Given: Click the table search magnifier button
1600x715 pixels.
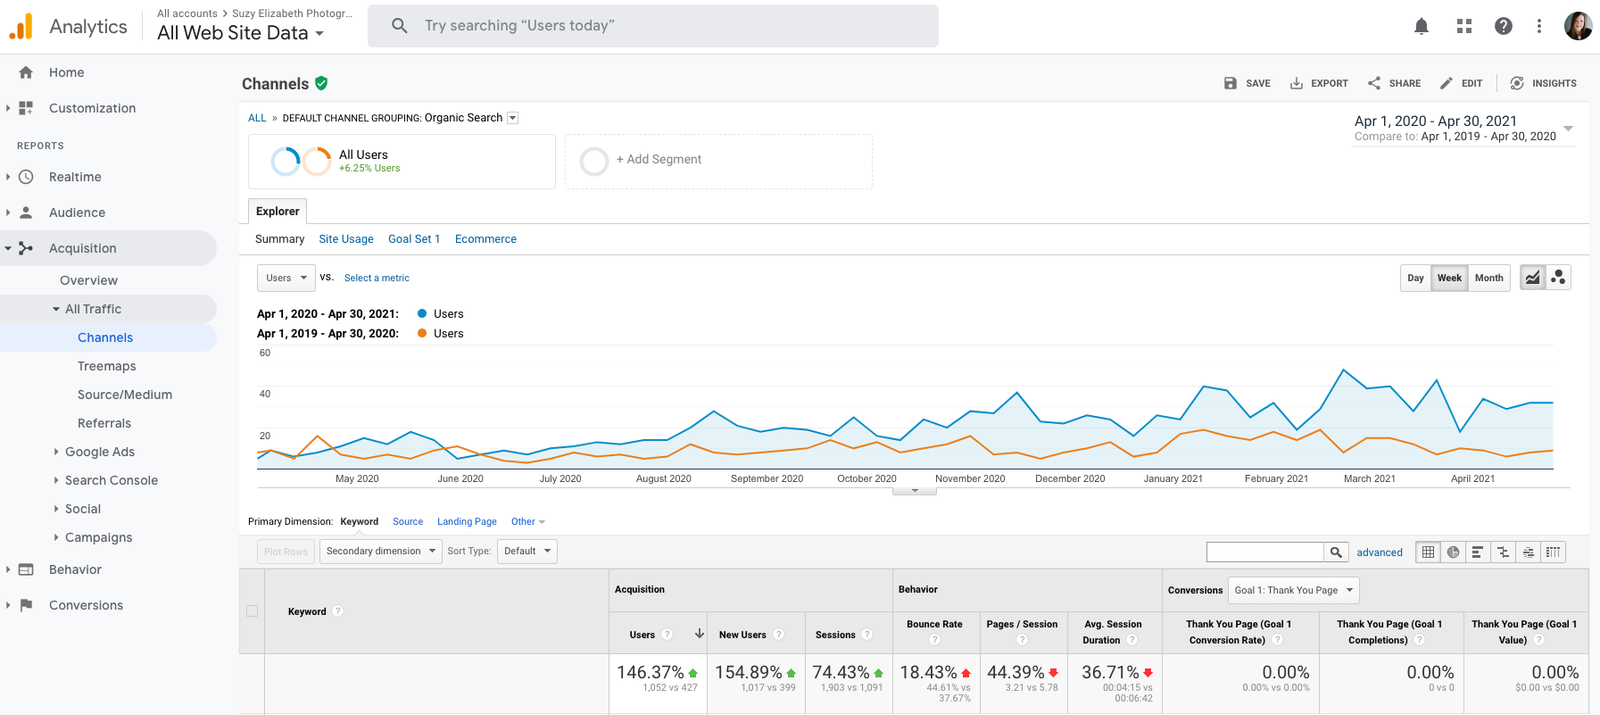Looking at the screenshot, I should pos(1335,552).
